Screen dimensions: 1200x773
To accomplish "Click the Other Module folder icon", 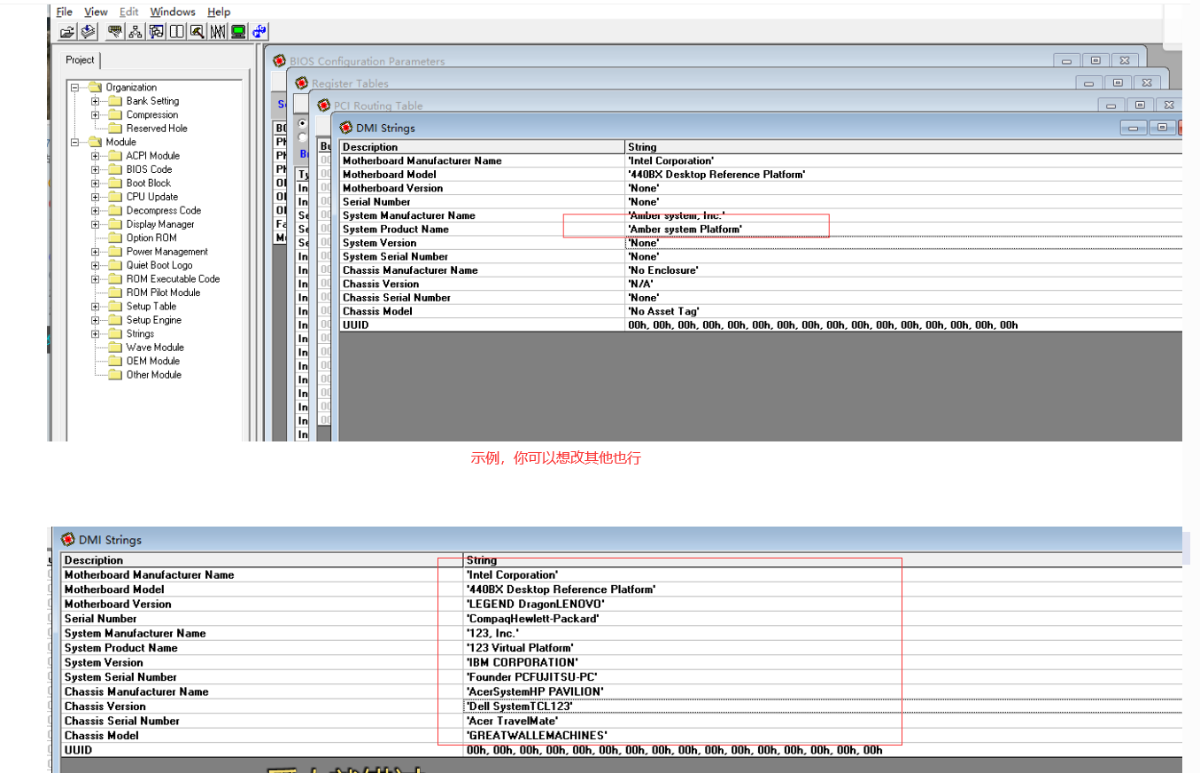I will 115,375.
